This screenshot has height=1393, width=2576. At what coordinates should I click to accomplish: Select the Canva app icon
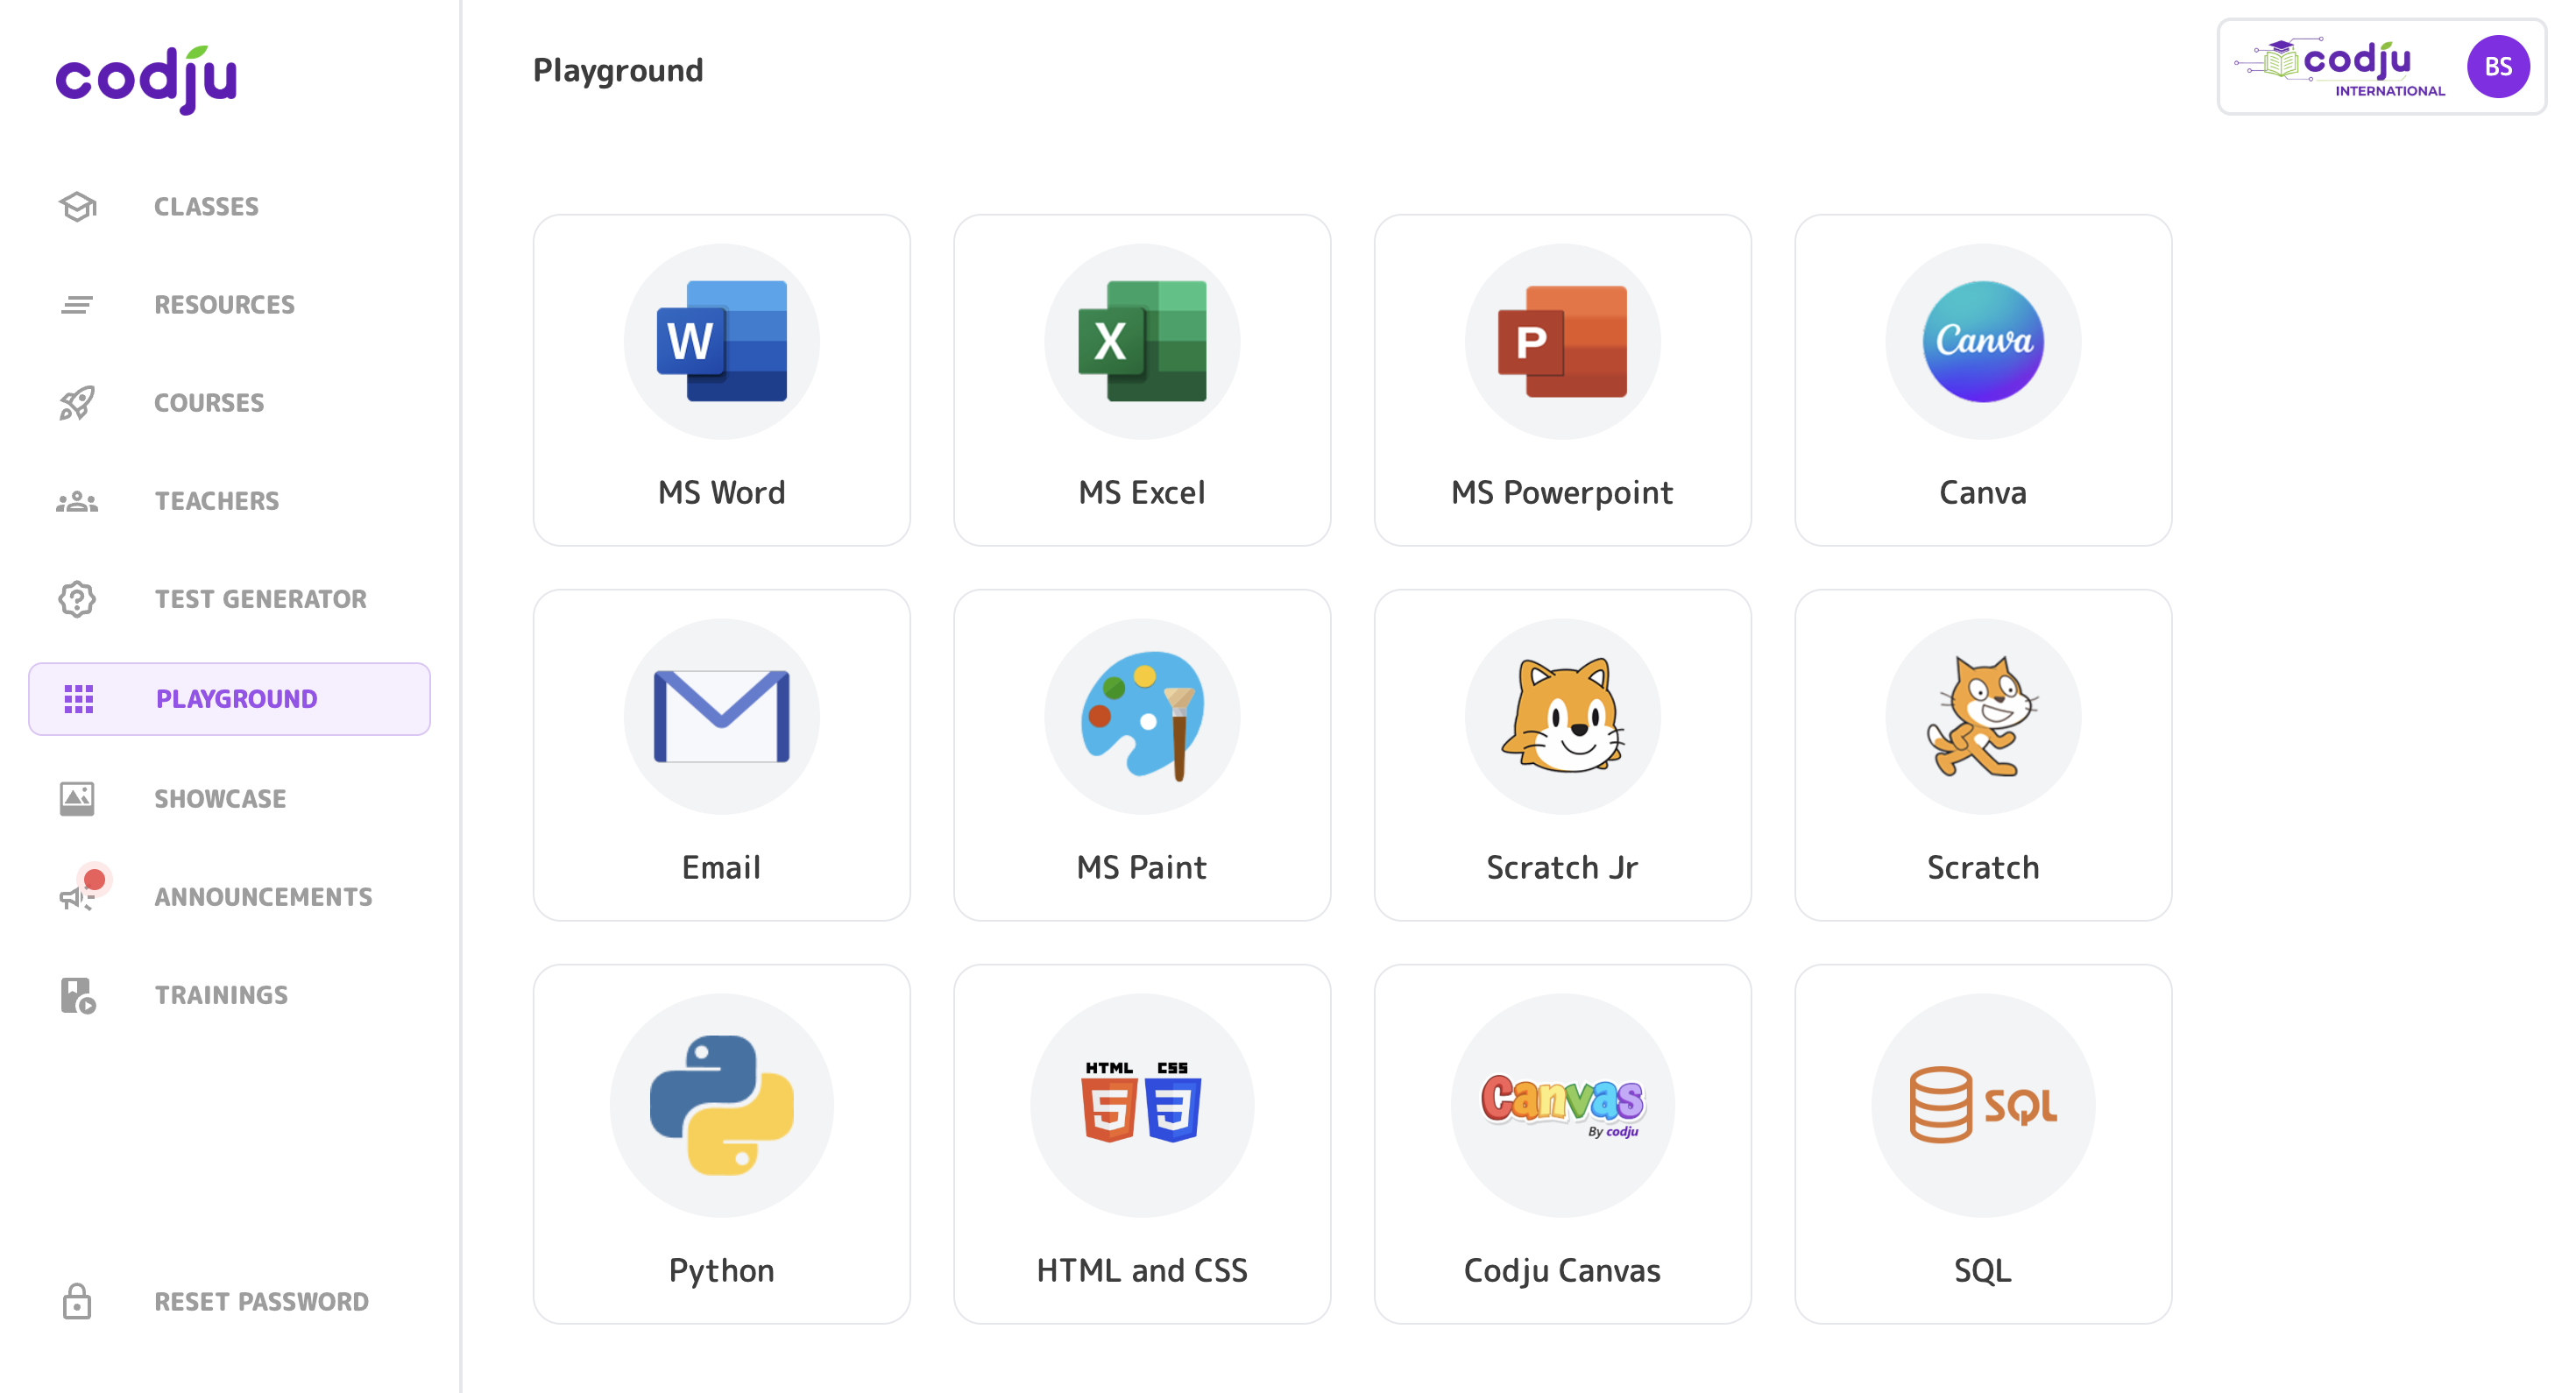pyautogui.click(x=1982, y=380)
